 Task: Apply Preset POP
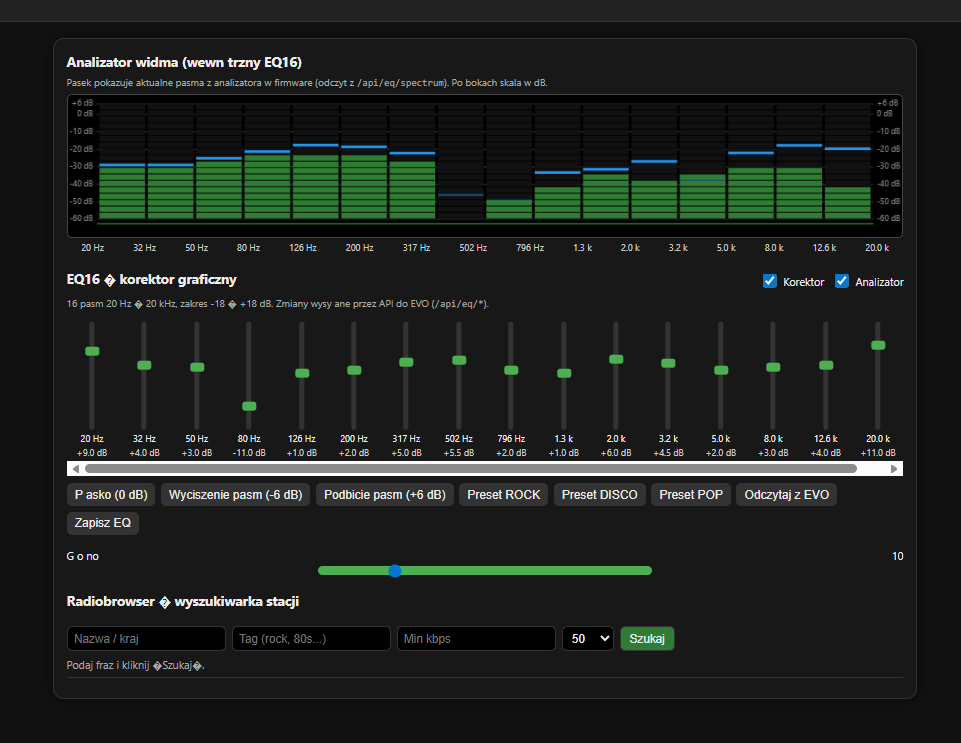tap(691, 495)
